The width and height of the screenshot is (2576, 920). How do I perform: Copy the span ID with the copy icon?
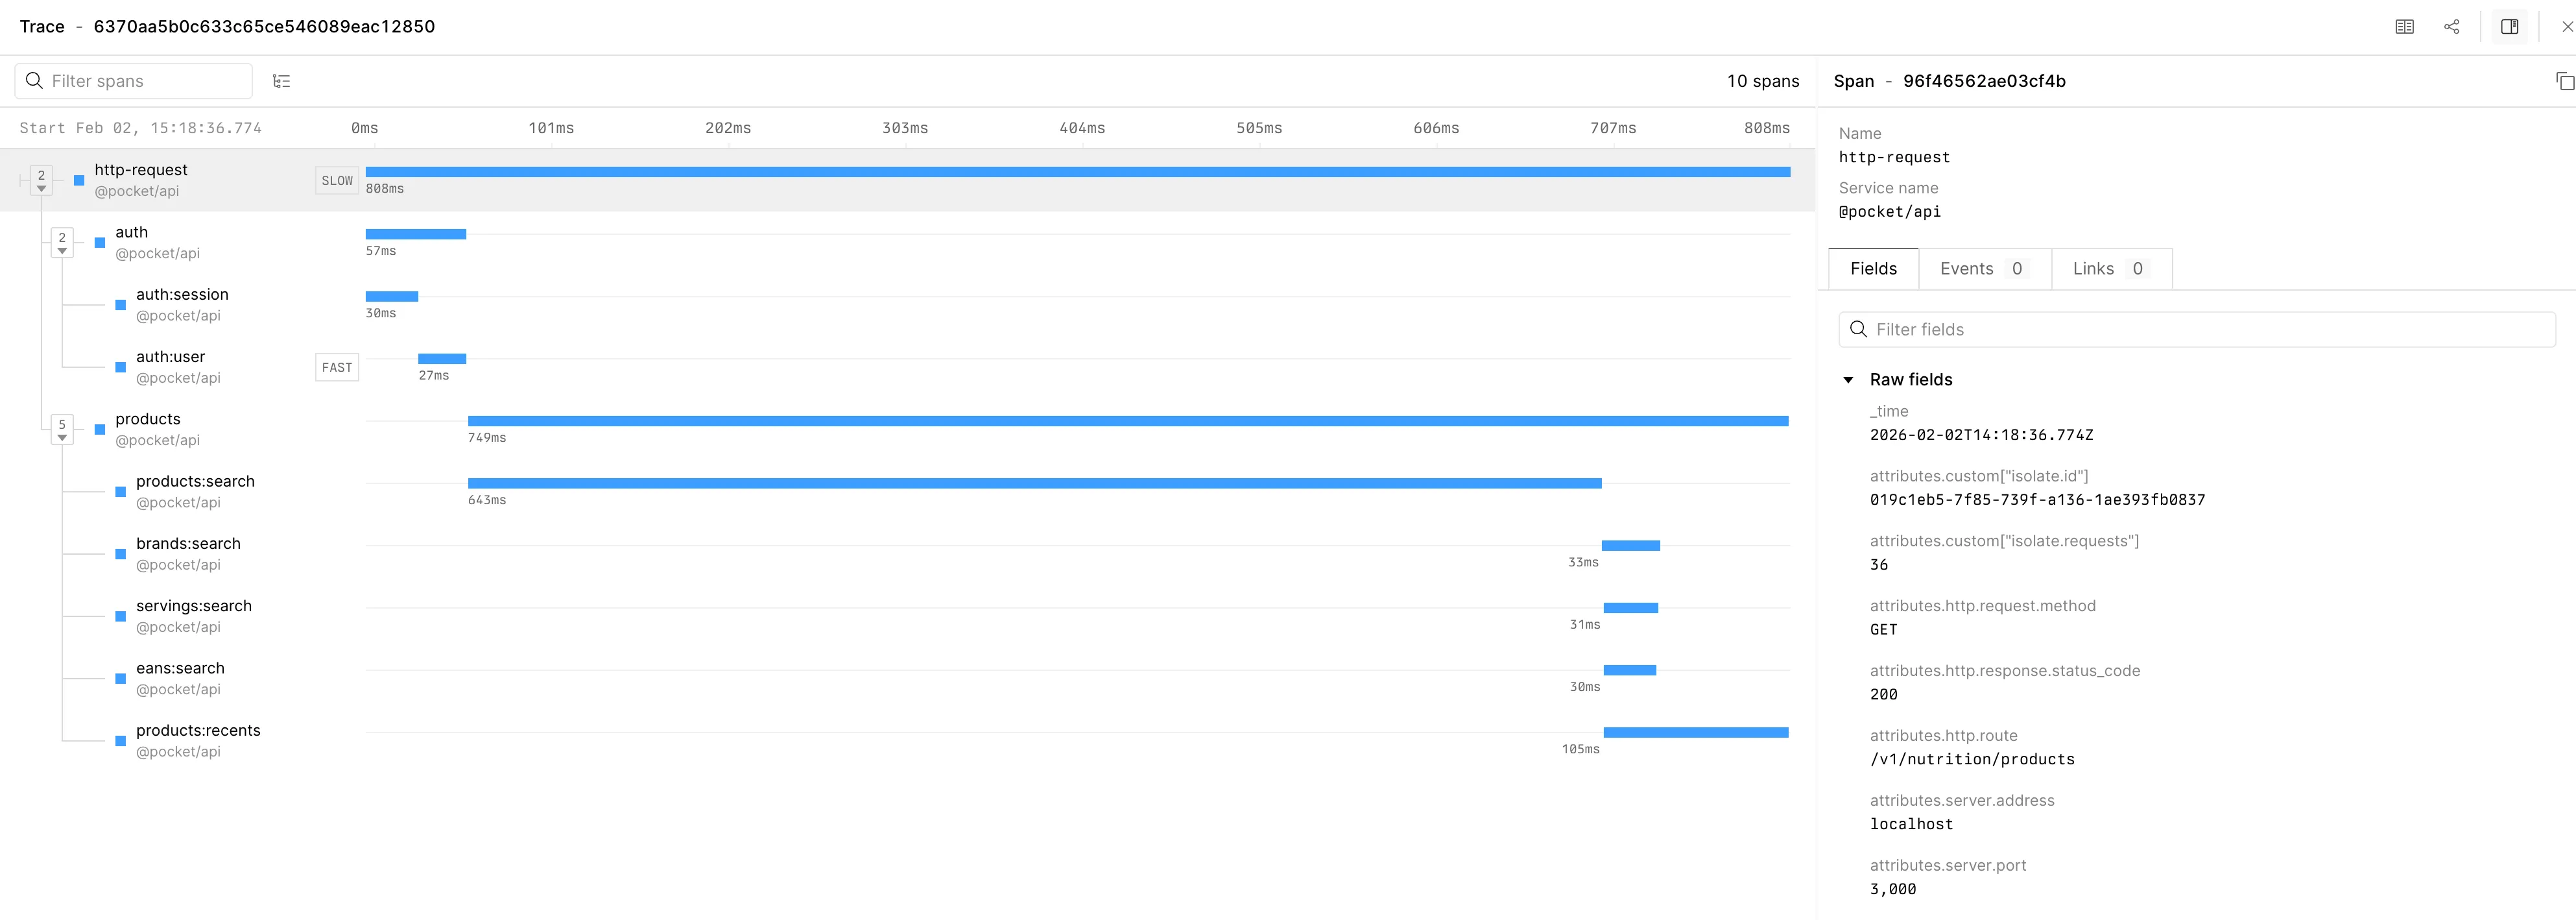(x=2564, y=81)
